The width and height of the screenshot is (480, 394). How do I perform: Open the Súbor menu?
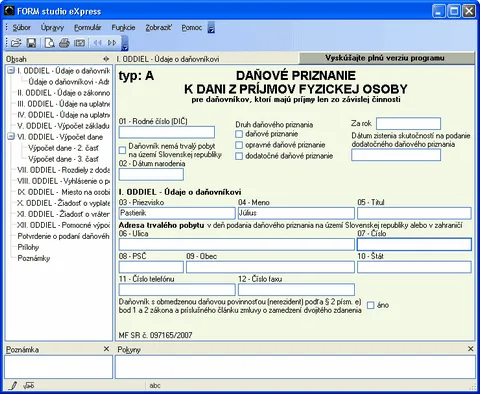tap(22, 28)
